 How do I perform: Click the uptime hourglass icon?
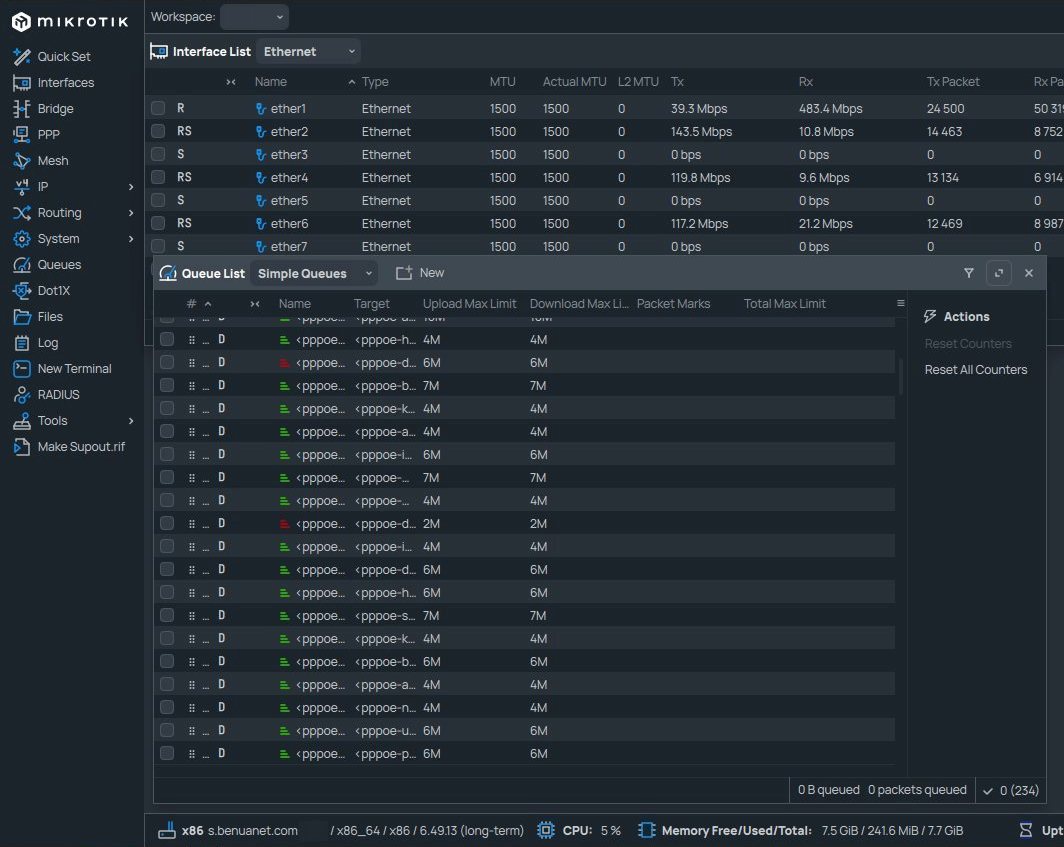click(1026, 831)
